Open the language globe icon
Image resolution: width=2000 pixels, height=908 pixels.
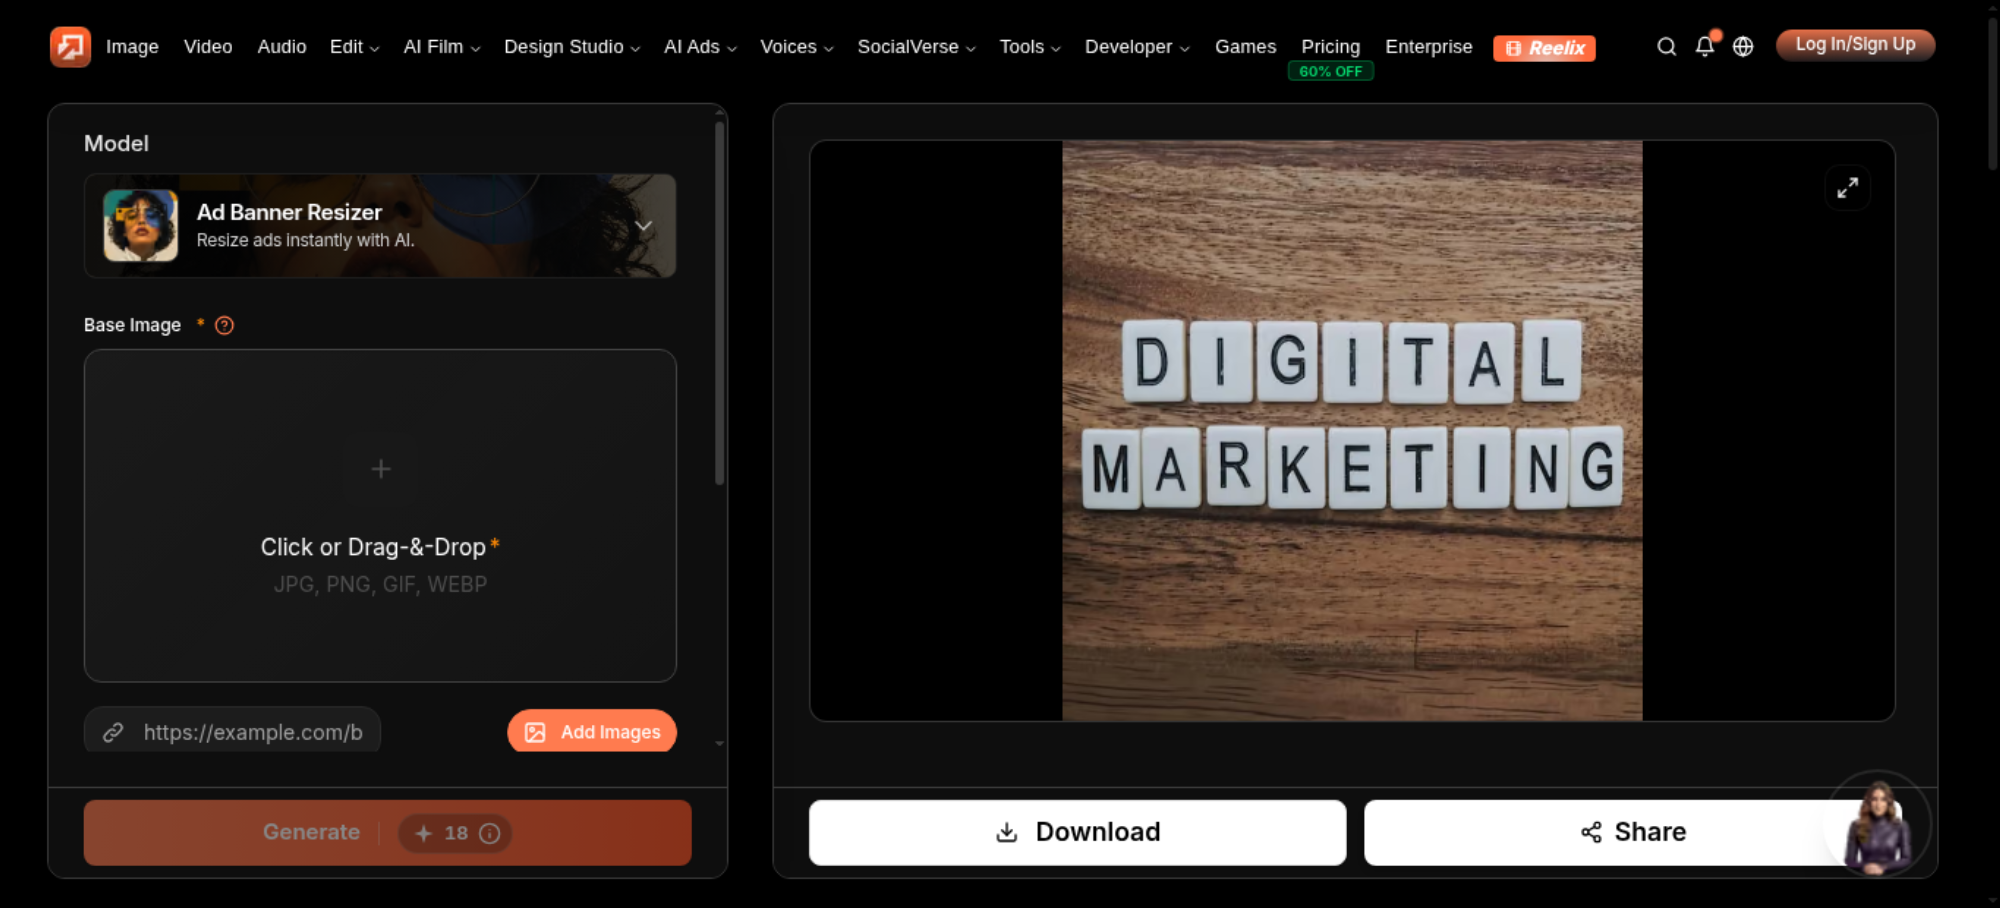[x=1743, y=47]
